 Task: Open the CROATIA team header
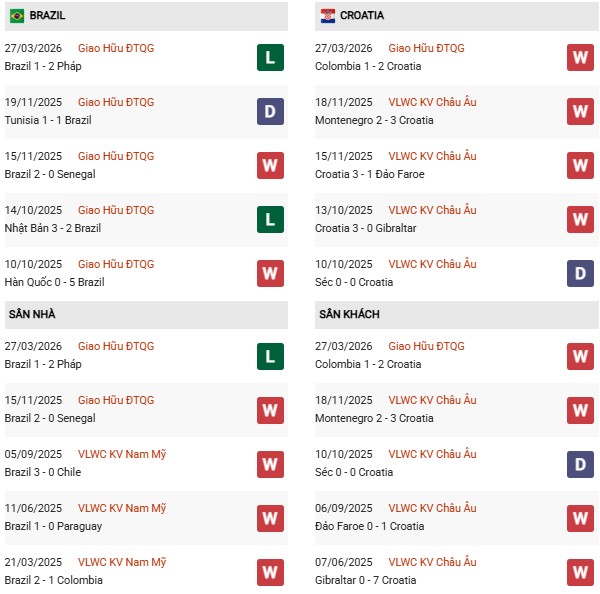[361, 16]
